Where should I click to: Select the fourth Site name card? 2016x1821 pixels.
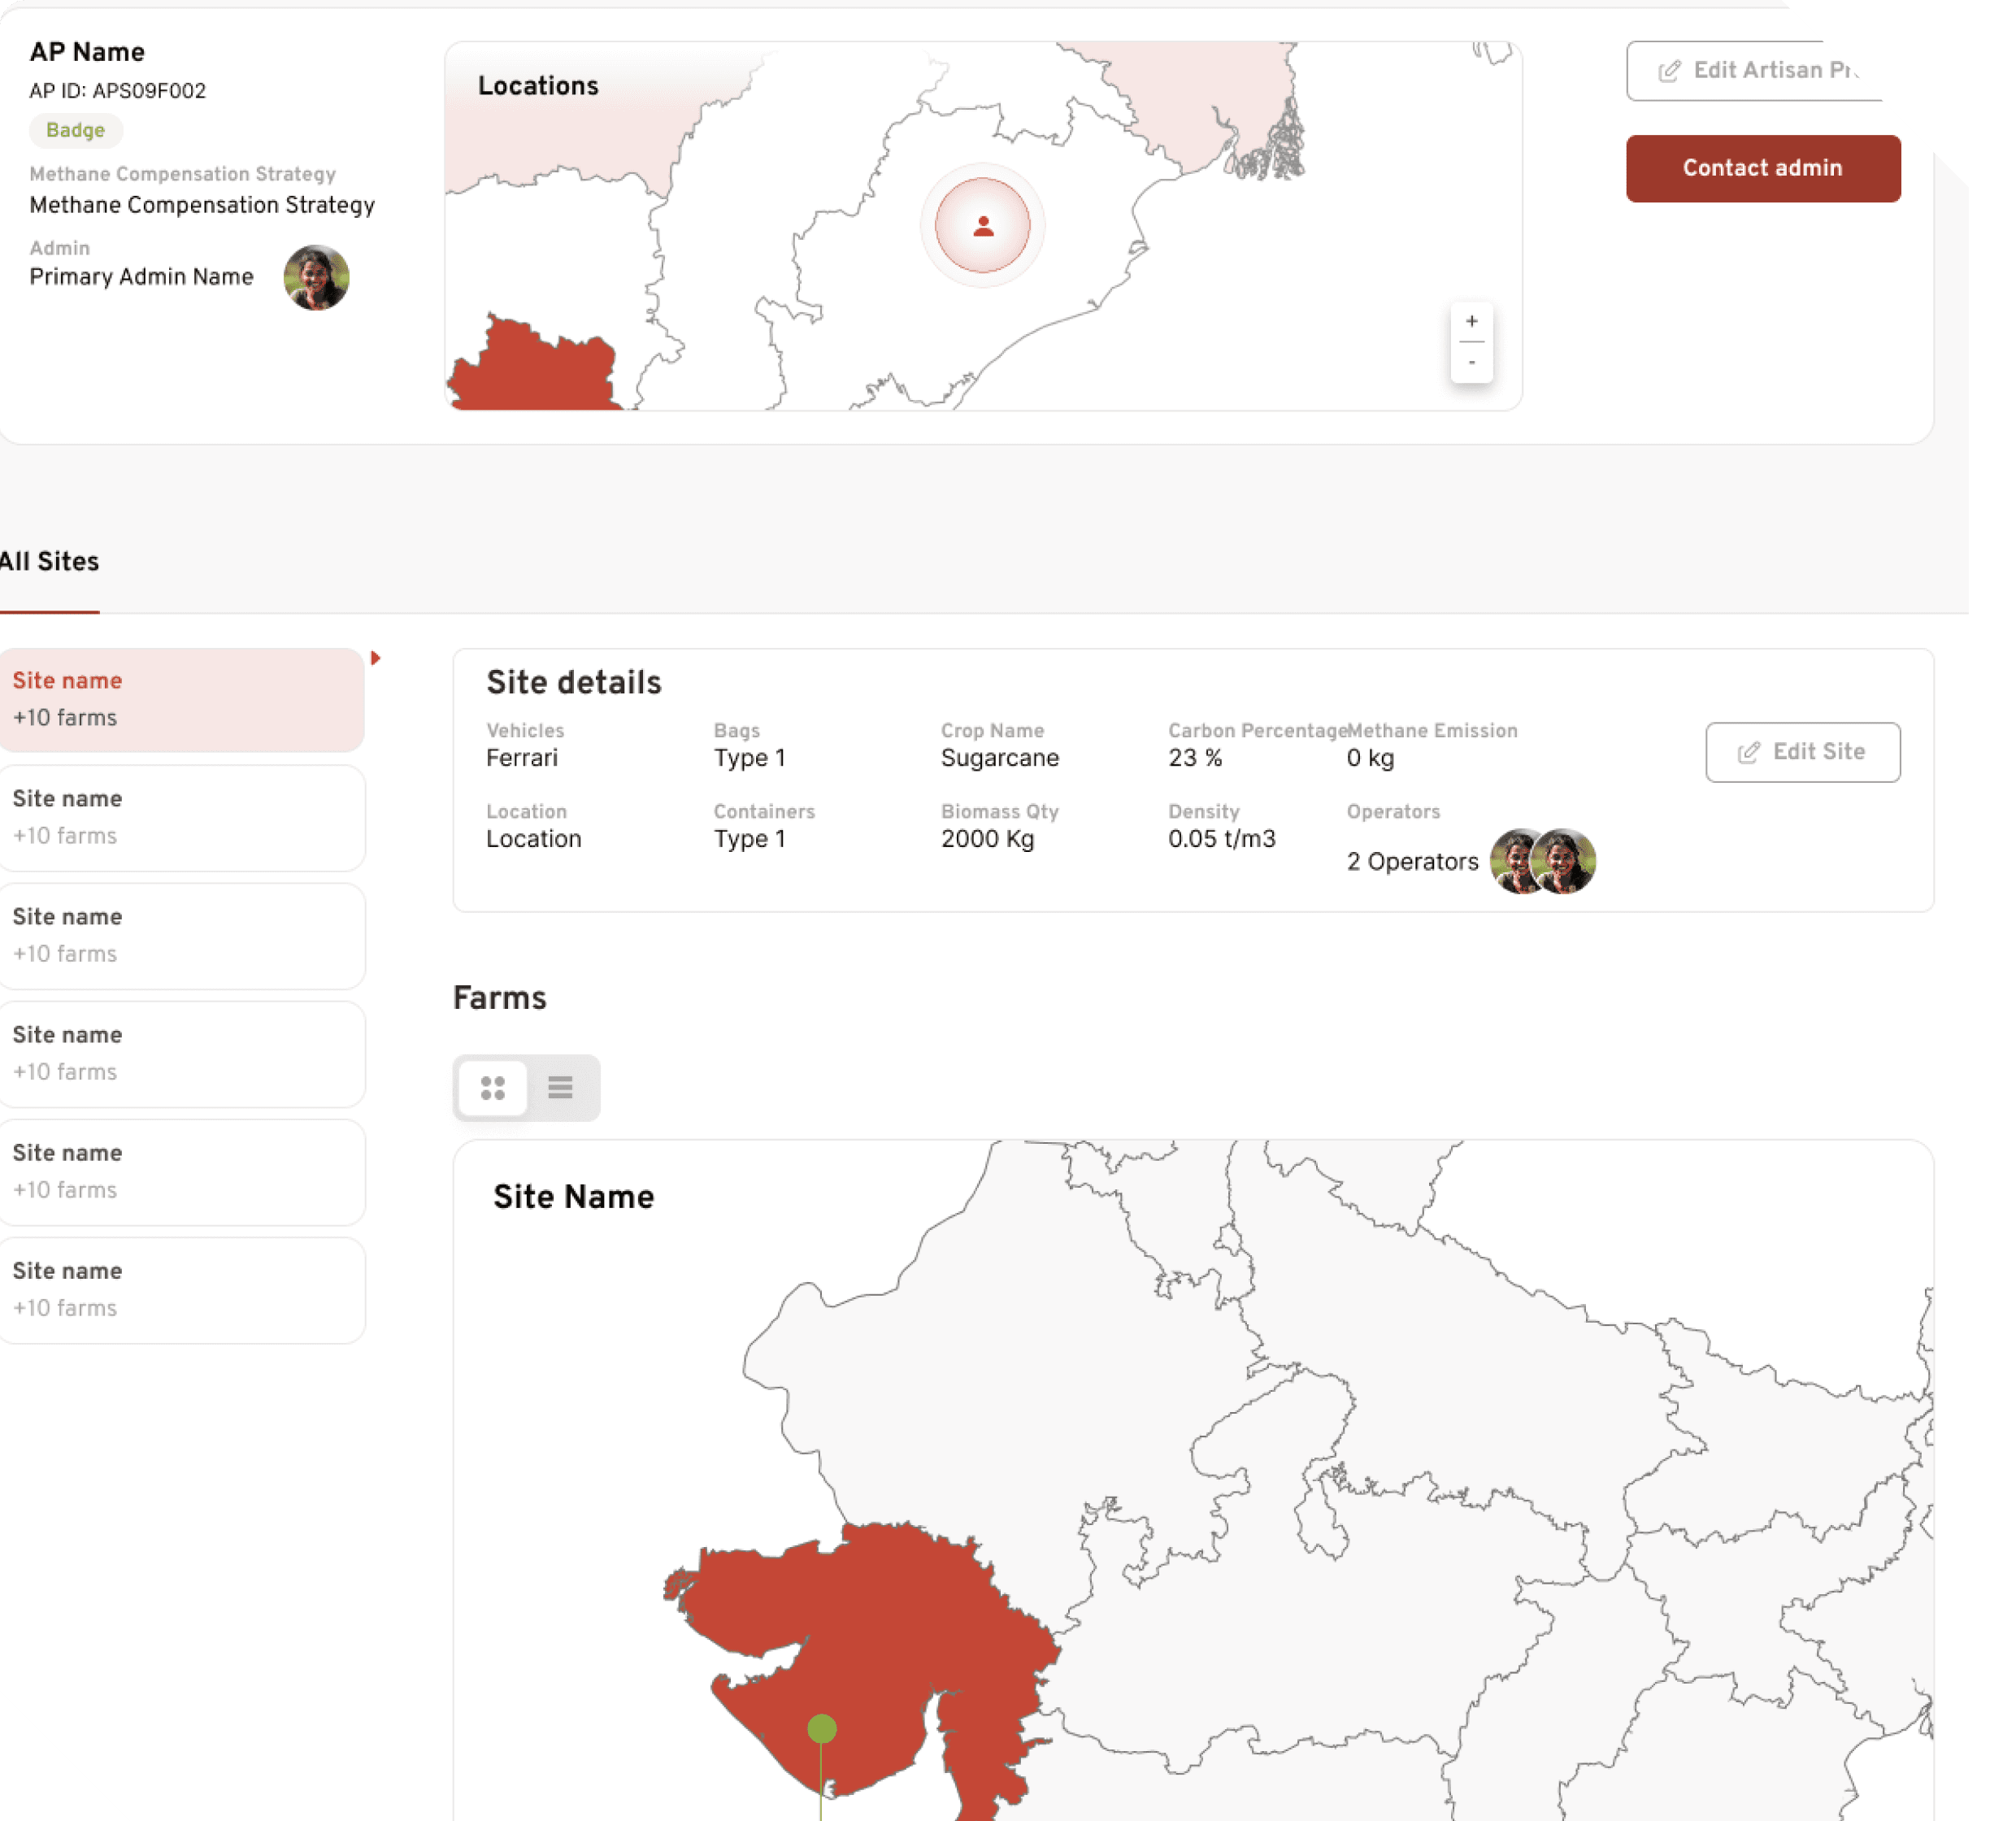point(181,1053)
